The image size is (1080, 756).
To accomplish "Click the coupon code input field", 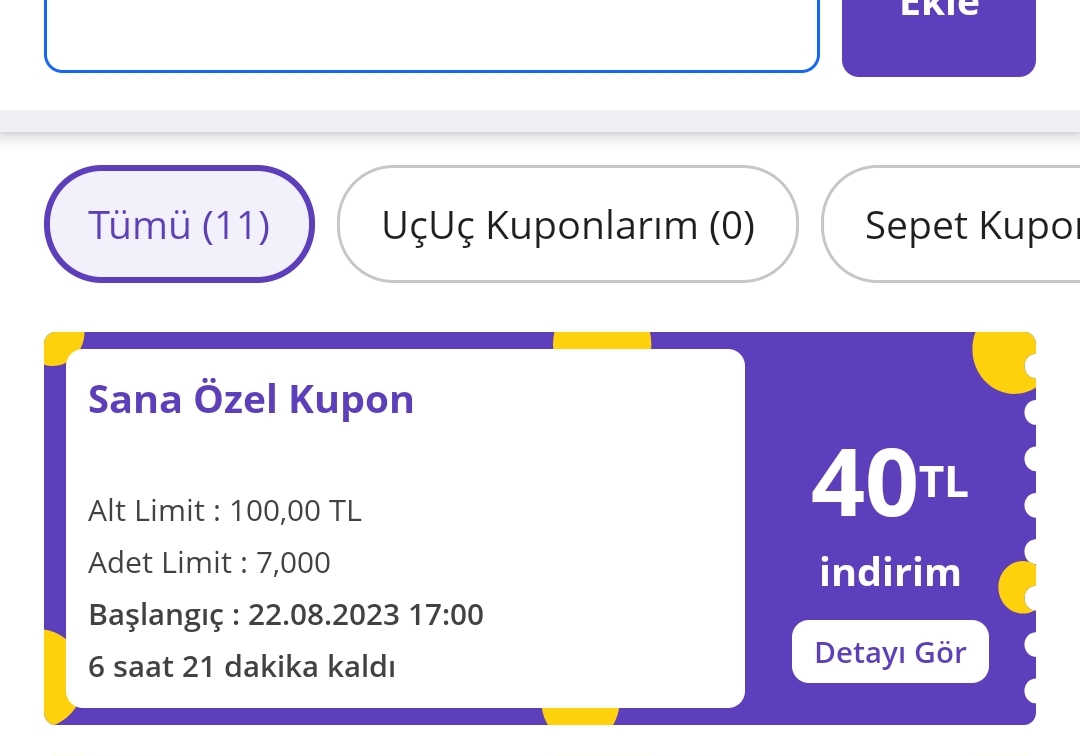I will point(430,35).
